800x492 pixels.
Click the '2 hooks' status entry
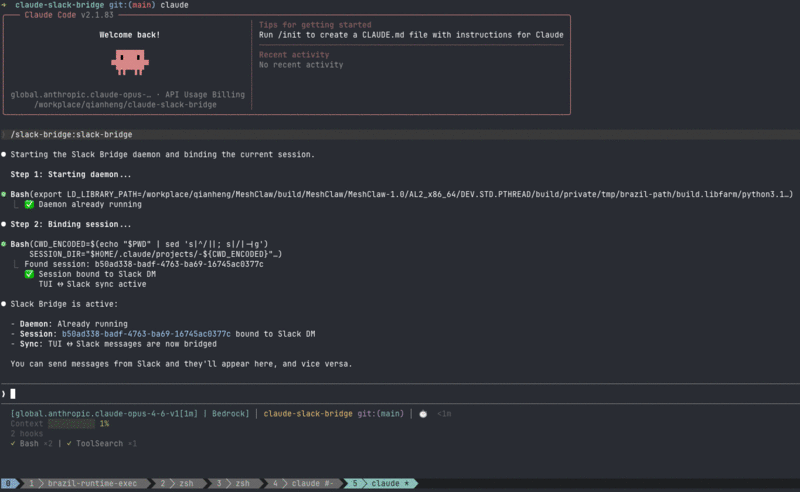(27, 434)
